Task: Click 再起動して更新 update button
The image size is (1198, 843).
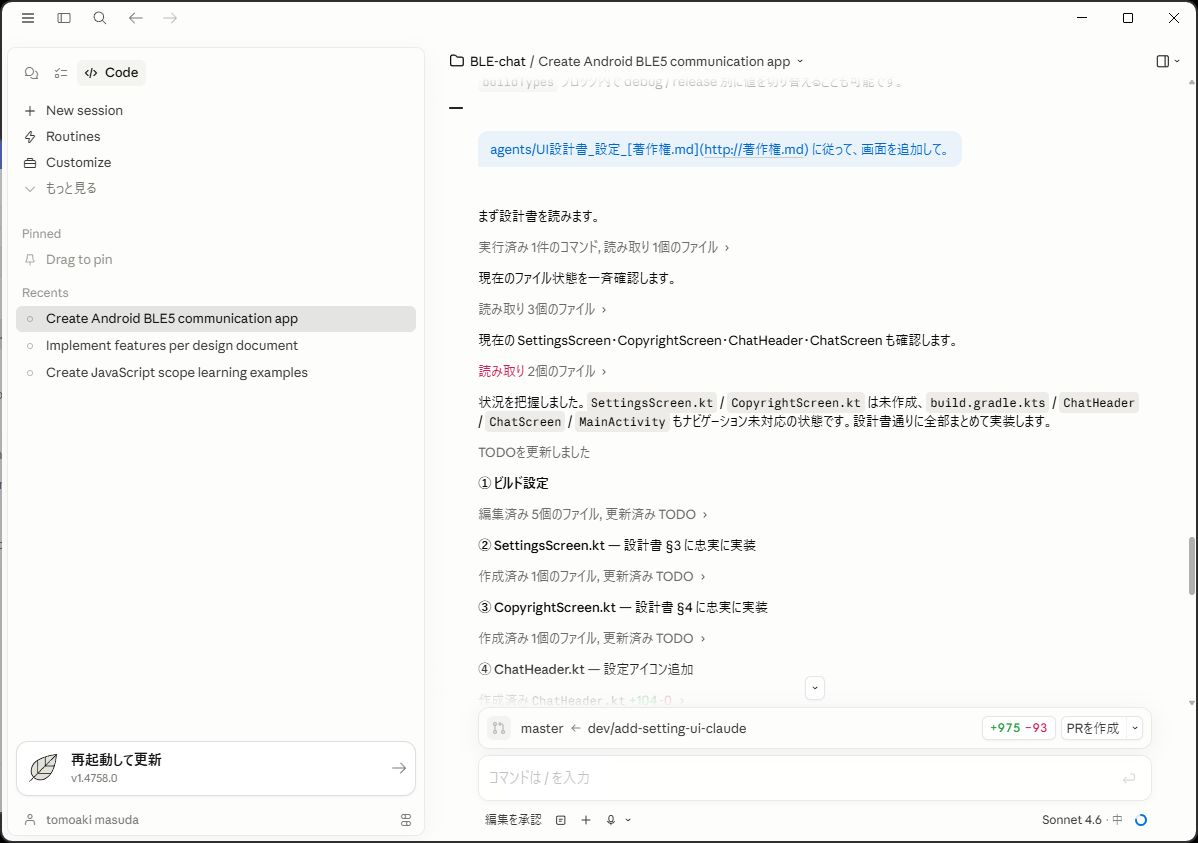Action: point(215,768)
